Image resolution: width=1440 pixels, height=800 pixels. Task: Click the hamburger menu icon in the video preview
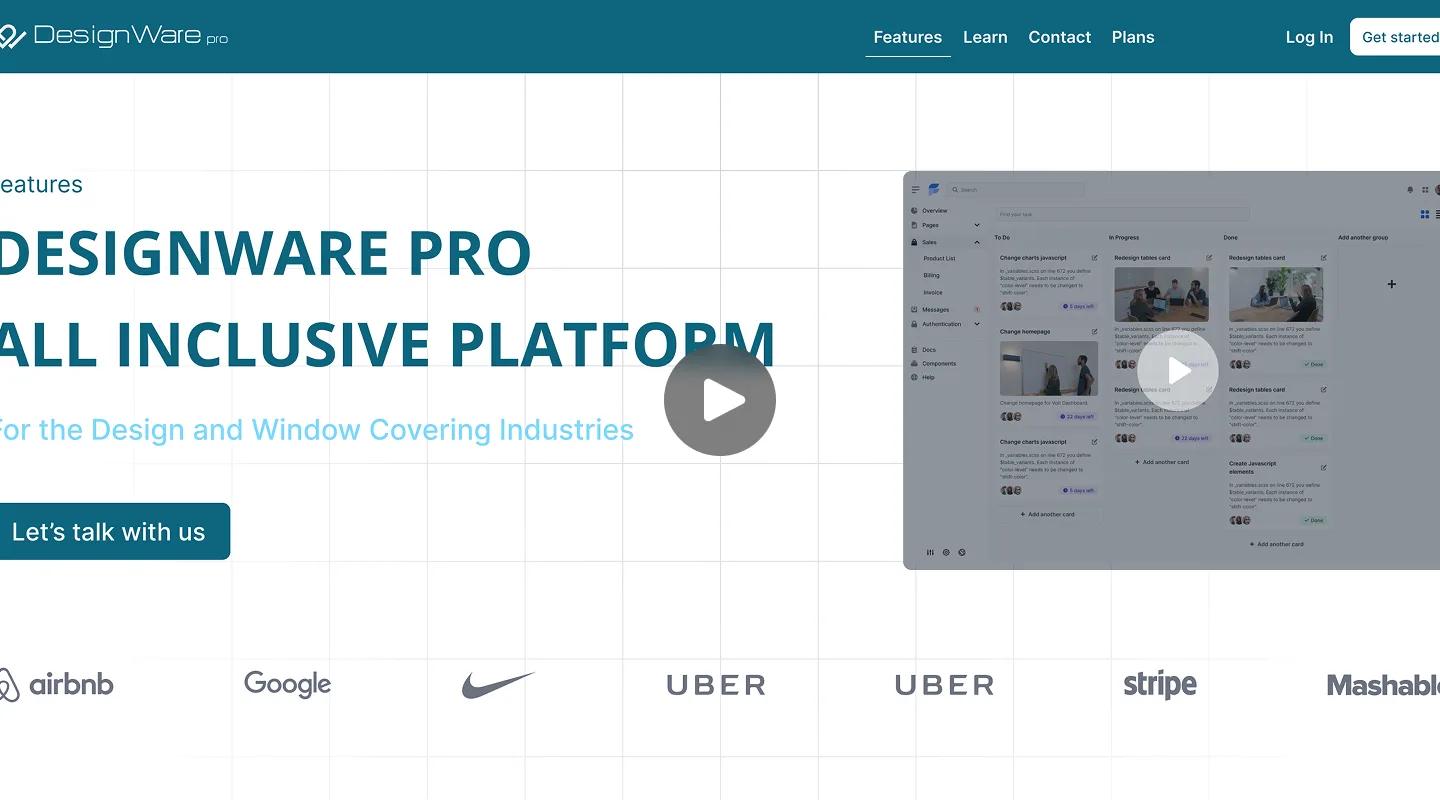pyautogui.click(x=915, y=190)
